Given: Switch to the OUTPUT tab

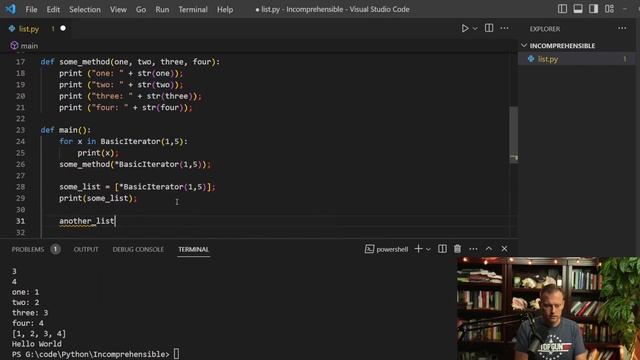Looking at the screenshot, I should (x=86, y=249).
